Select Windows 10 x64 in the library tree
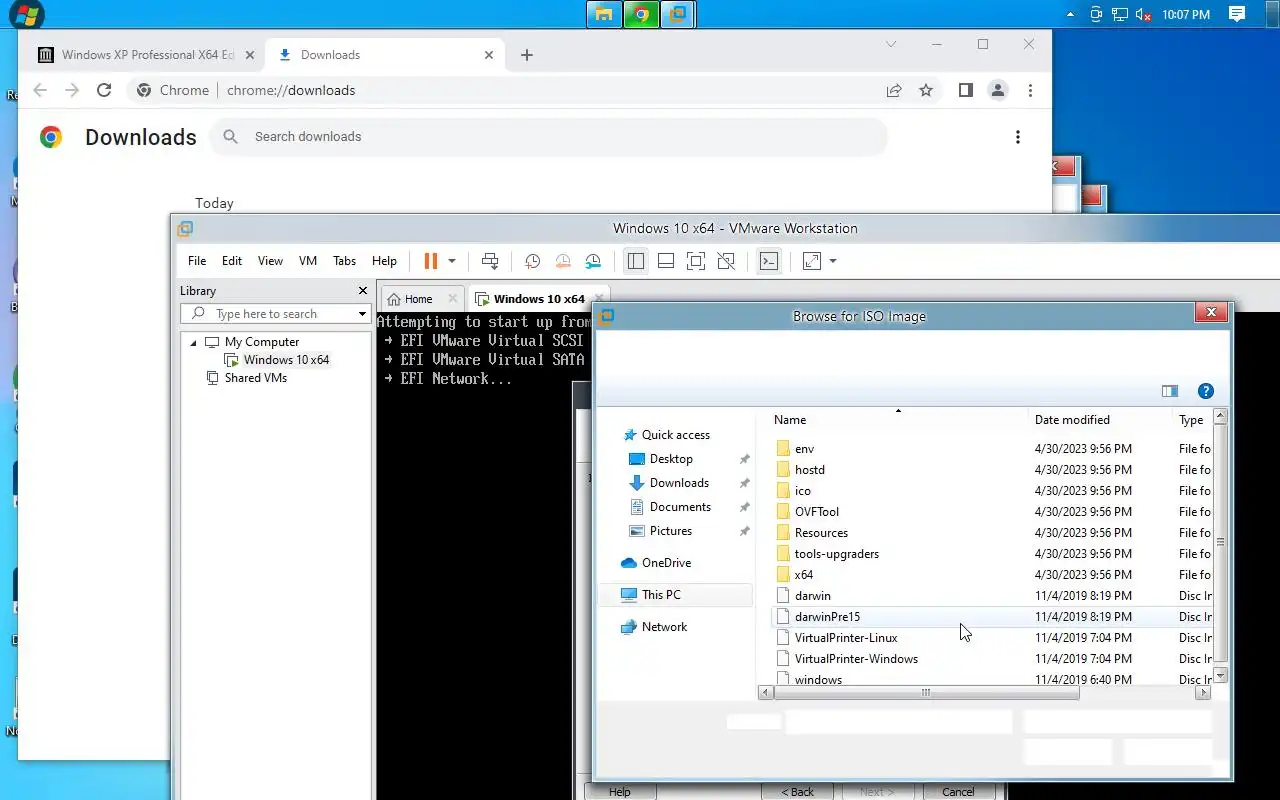1280x800 pixels. pyautogui.click(x=285, y=360)
